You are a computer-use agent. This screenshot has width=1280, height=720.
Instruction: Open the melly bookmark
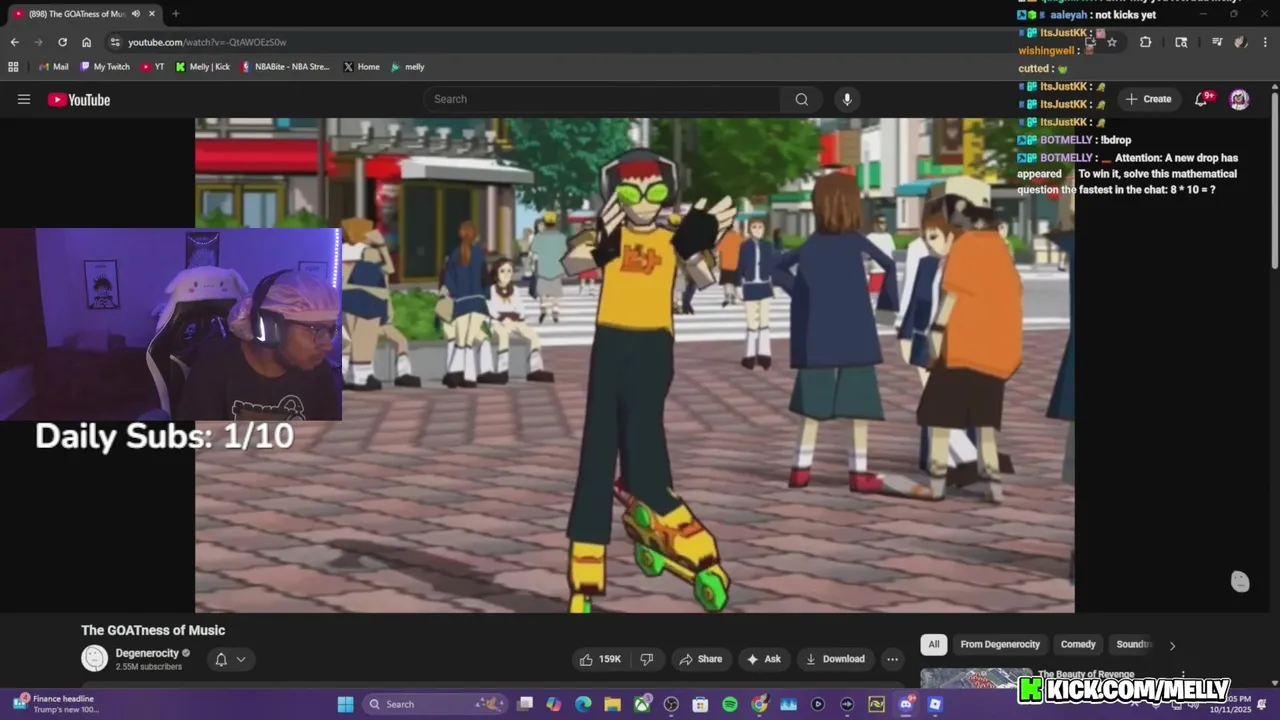coord(408,67)
